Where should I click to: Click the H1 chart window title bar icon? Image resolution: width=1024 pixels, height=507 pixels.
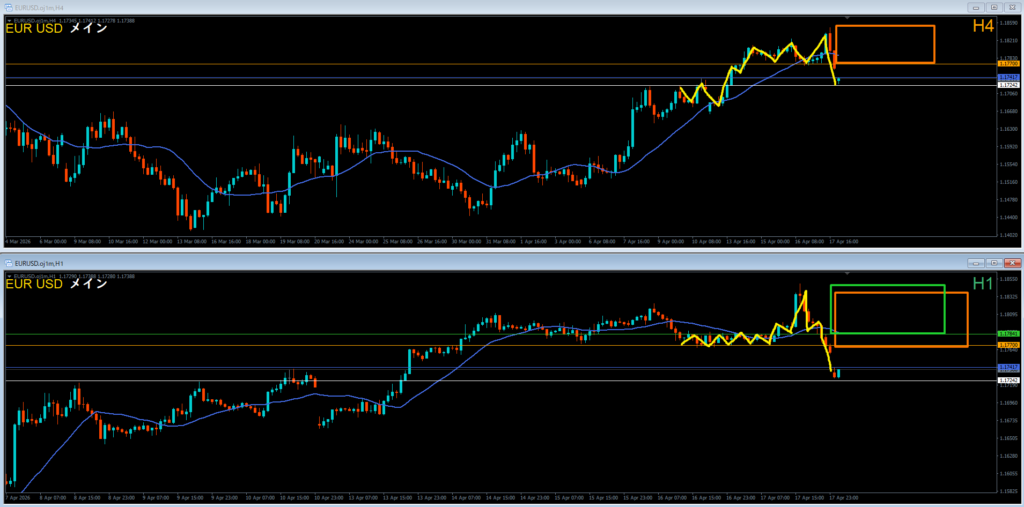tap(8, 261)
